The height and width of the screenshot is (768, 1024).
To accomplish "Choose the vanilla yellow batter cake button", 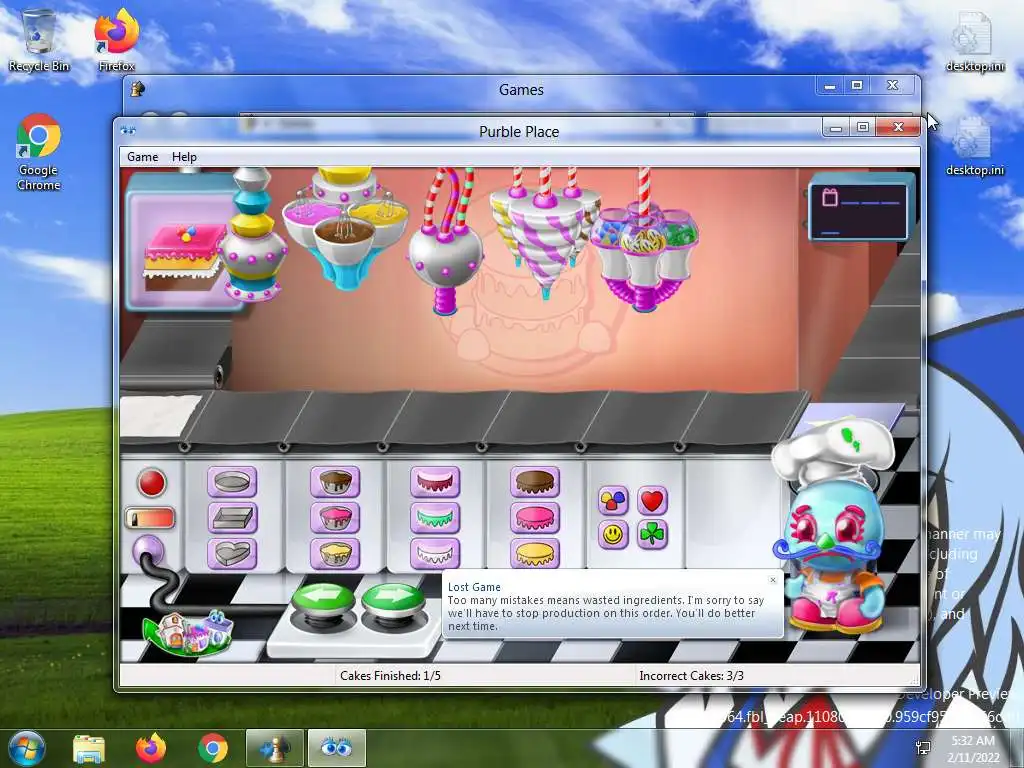I will (335, 553).
